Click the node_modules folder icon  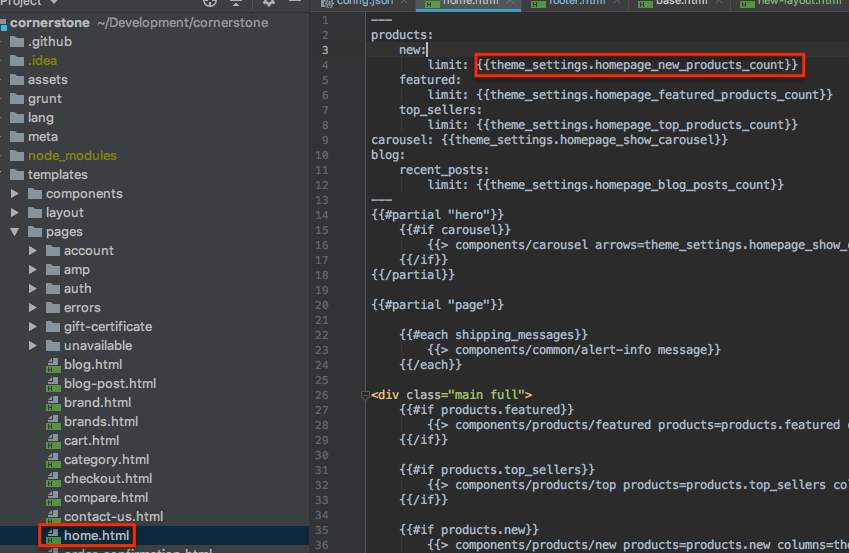17,156
